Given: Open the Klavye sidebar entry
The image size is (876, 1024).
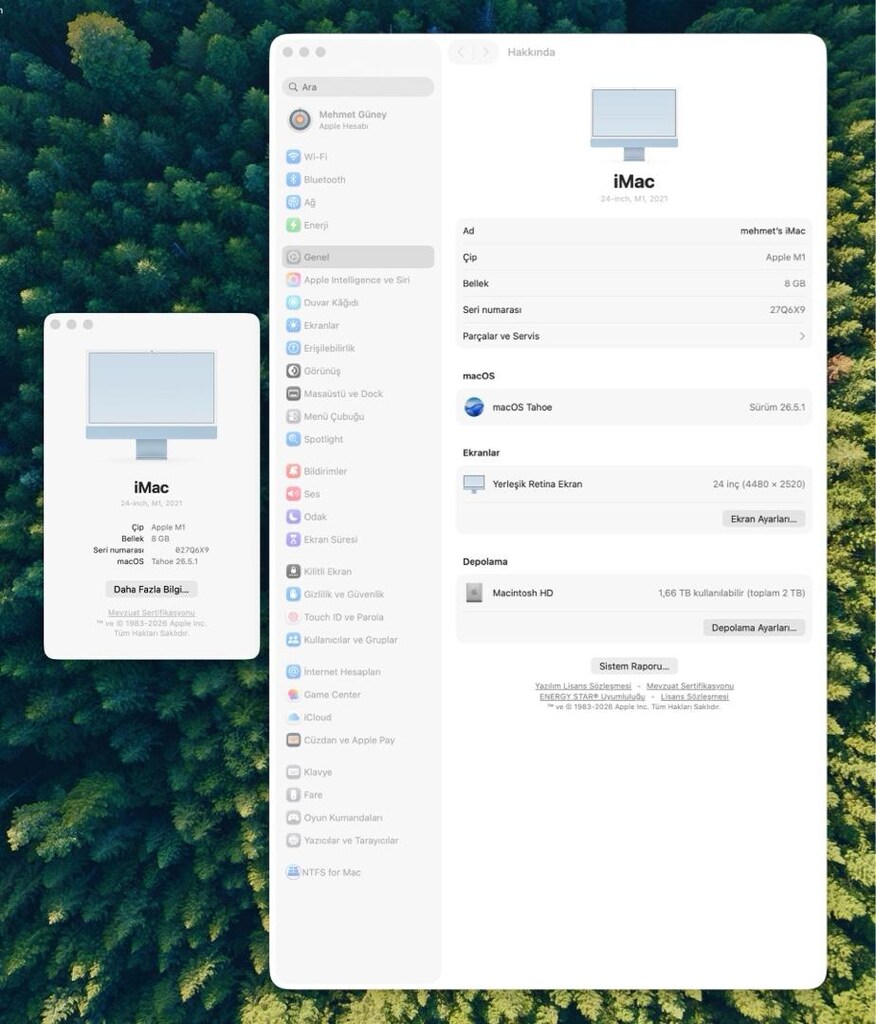Looking at the screenshot, I should coord(358,773).
